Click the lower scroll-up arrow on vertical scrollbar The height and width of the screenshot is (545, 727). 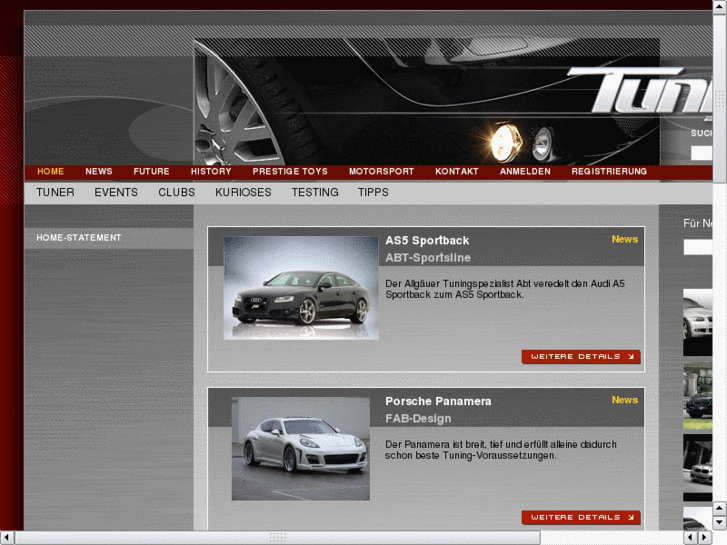720,508
